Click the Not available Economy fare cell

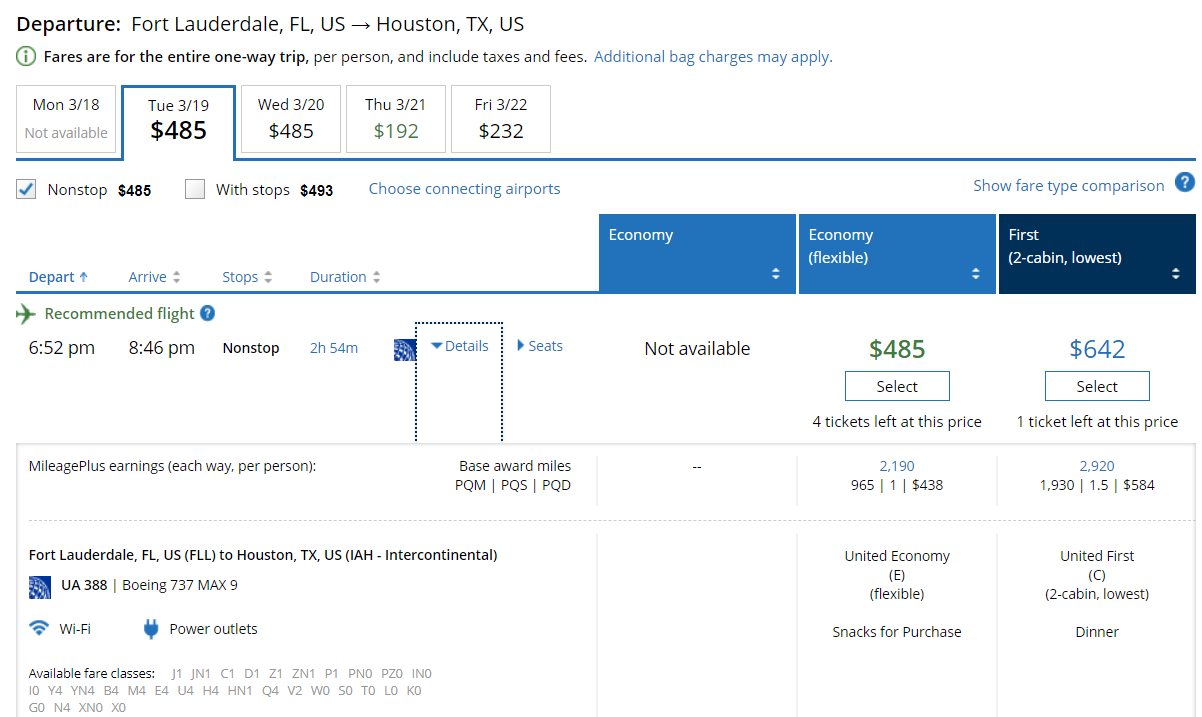697,348
